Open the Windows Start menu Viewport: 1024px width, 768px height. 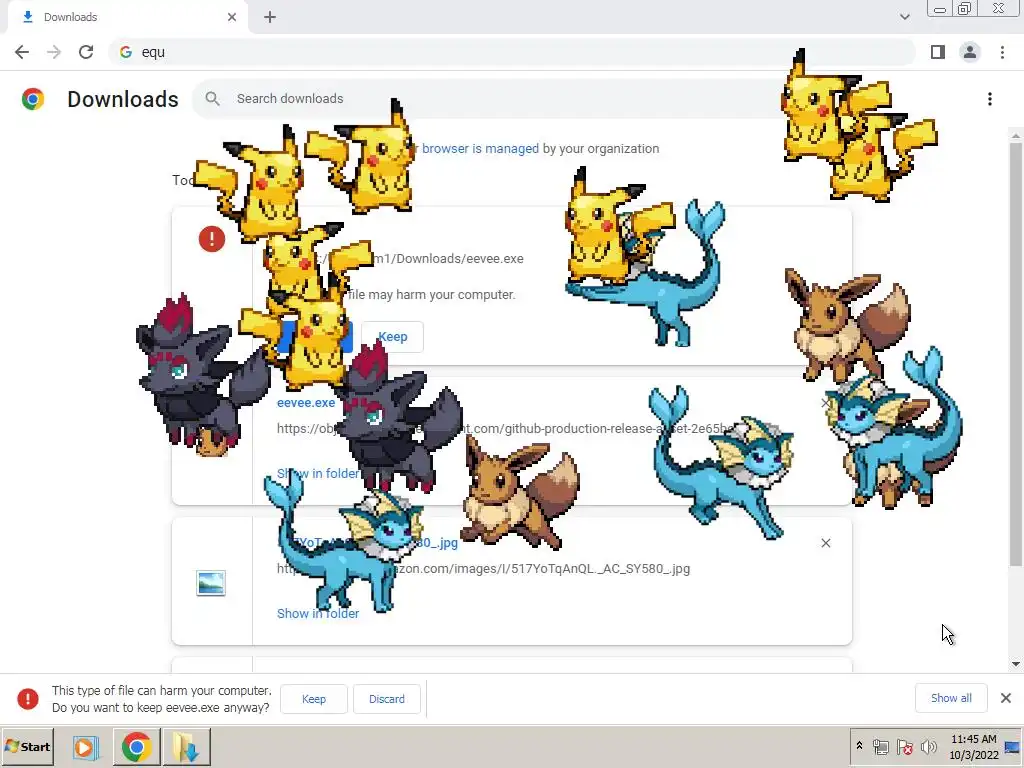pos(27,747)
